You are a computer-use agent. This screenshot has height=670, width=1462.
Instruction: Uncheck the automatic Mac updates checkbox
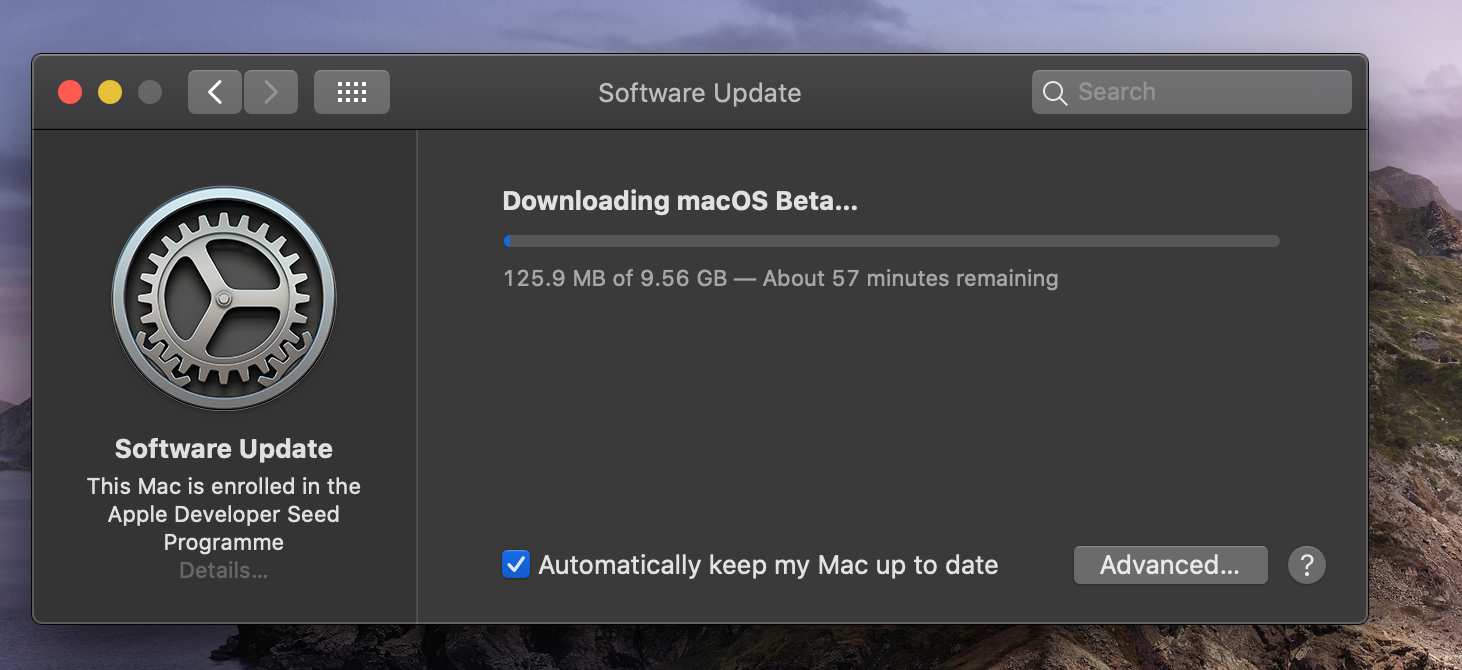click(x=516, y=565)
